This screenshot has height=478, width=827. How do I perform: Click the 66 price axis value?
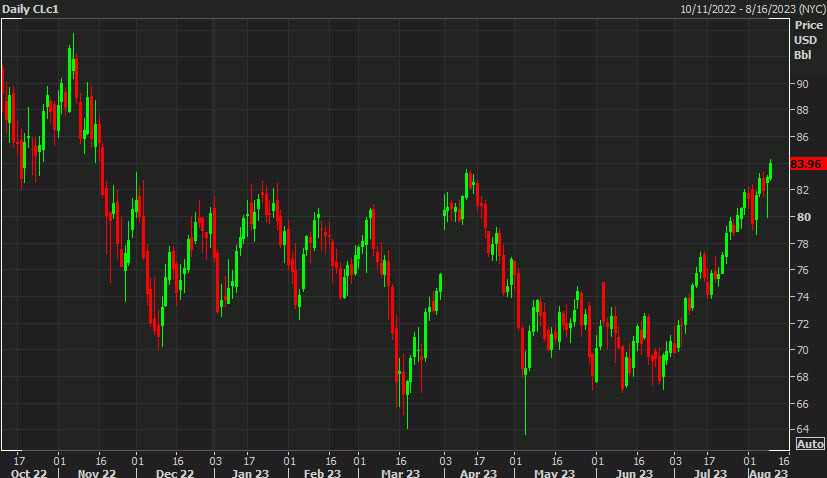[x=802, y=404]
